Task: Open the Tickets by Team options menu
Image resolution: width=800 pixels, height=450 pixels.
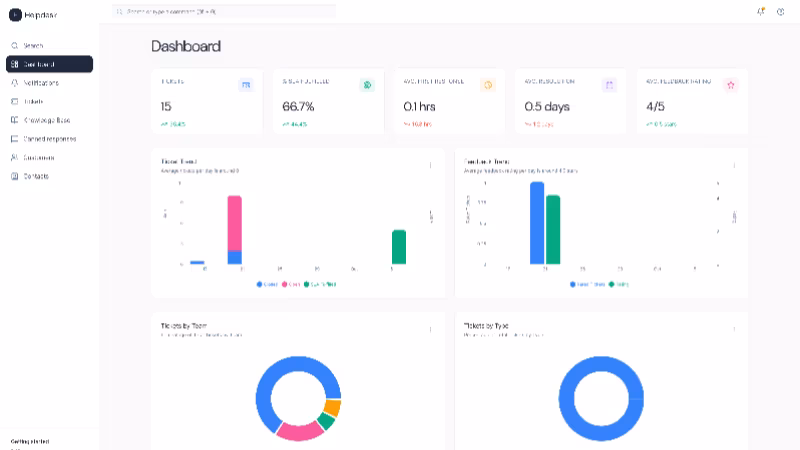Action: [x=431, y=330]
